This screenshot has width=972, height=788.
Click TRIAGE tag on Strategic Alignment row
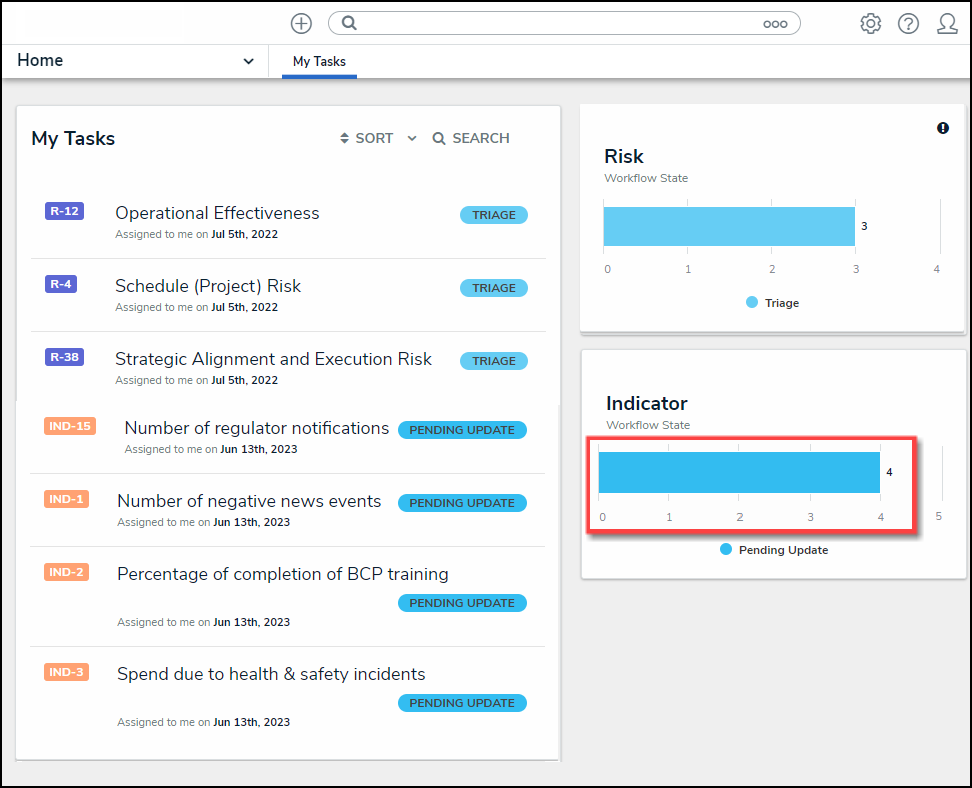pyautogui.click(x=493, y=361)
